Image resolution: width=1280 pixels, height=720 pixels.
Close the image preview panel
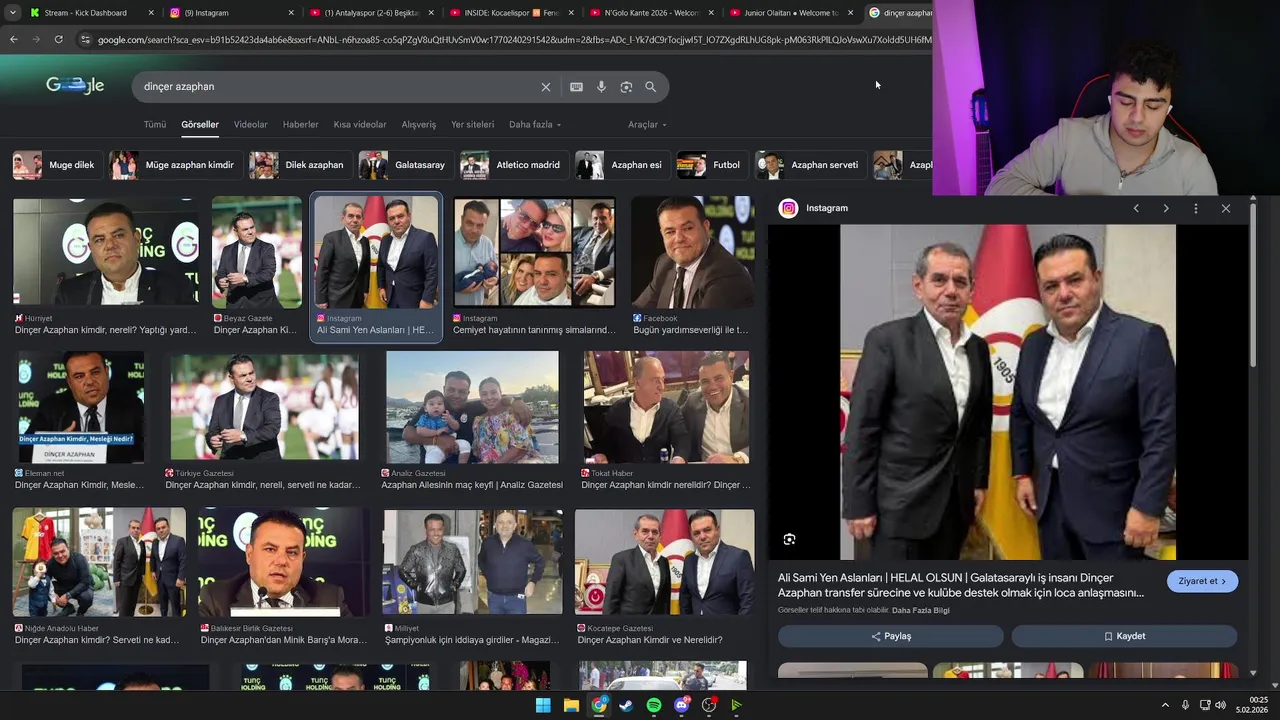click(x=1226, y=208)
